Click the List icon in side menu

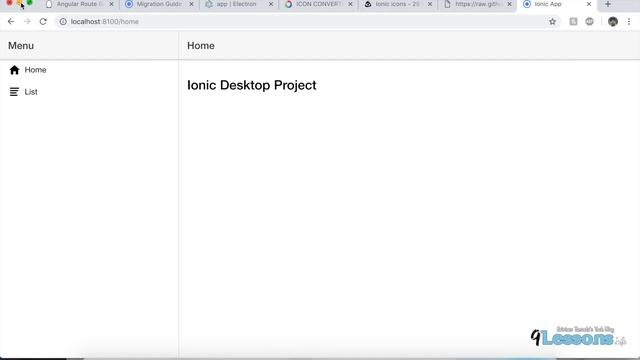[14, 92]
